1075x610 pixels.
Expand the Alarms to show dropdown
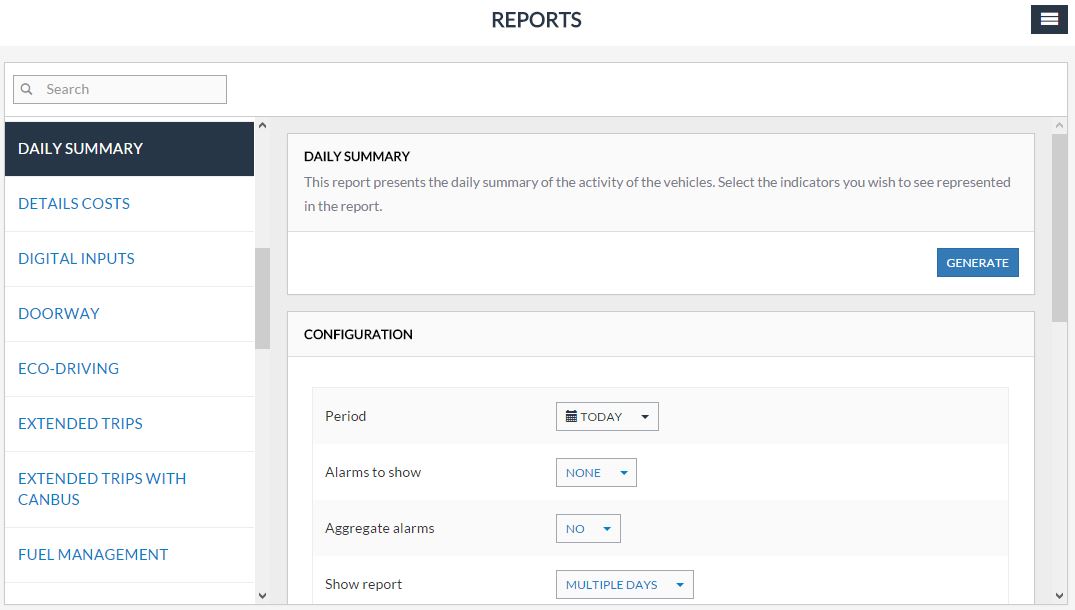coord(596,473)
